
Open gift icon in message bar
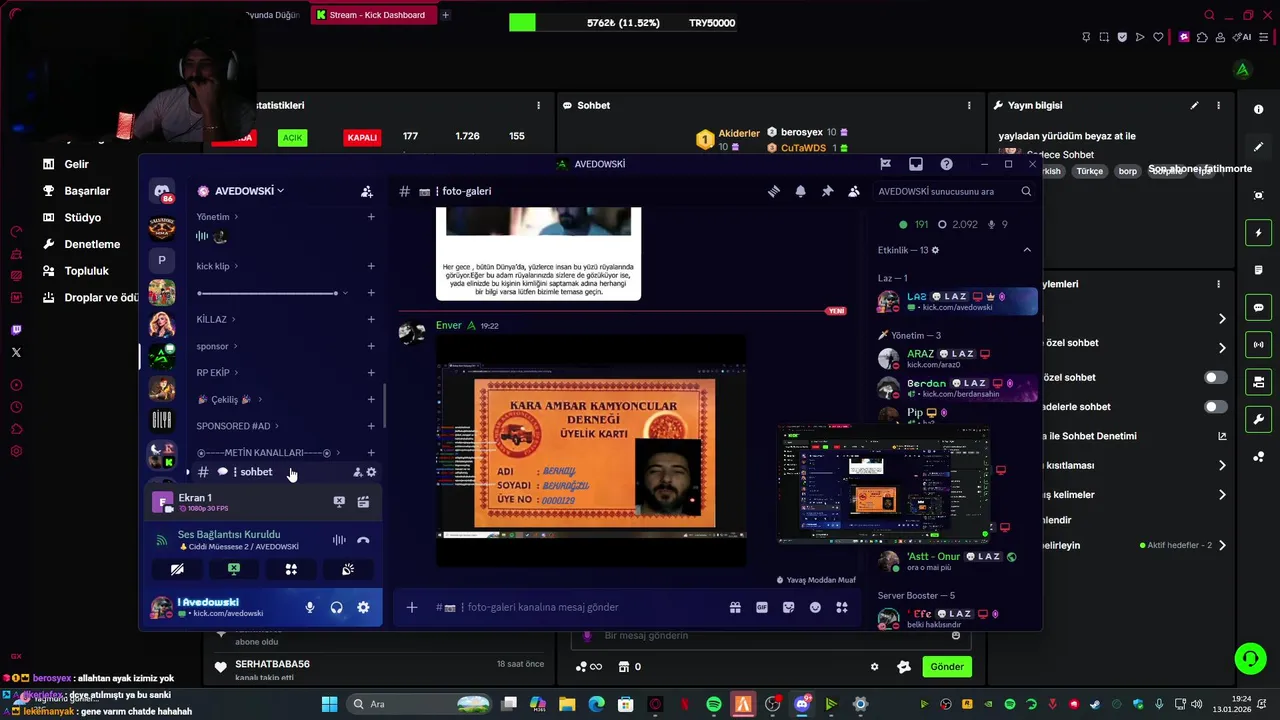735,607
